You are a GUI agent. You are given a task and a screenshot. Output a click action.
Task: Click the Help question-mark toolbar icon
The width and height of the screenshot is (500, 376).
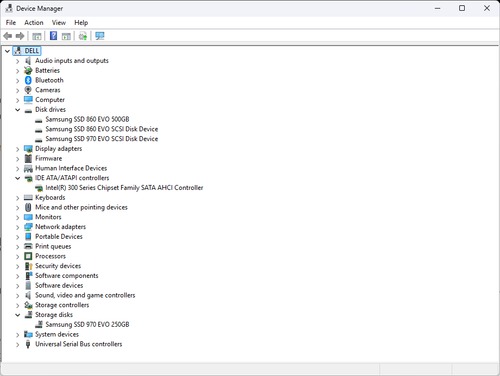[x=53, y=36]
